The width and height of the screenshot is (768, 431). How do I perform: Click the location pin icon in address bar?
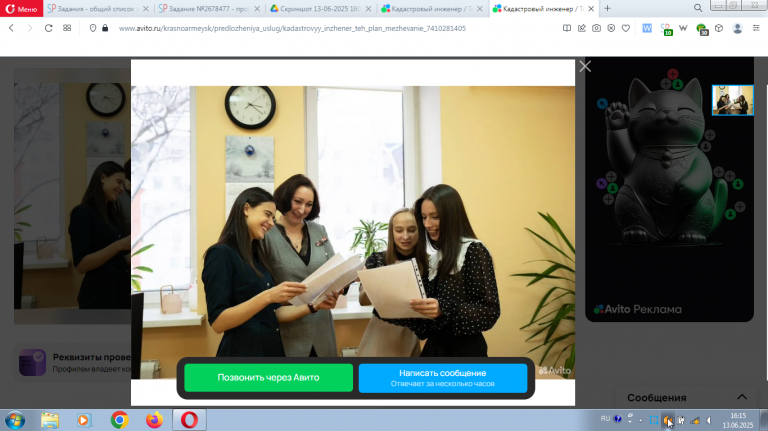(x=93, y=28)
